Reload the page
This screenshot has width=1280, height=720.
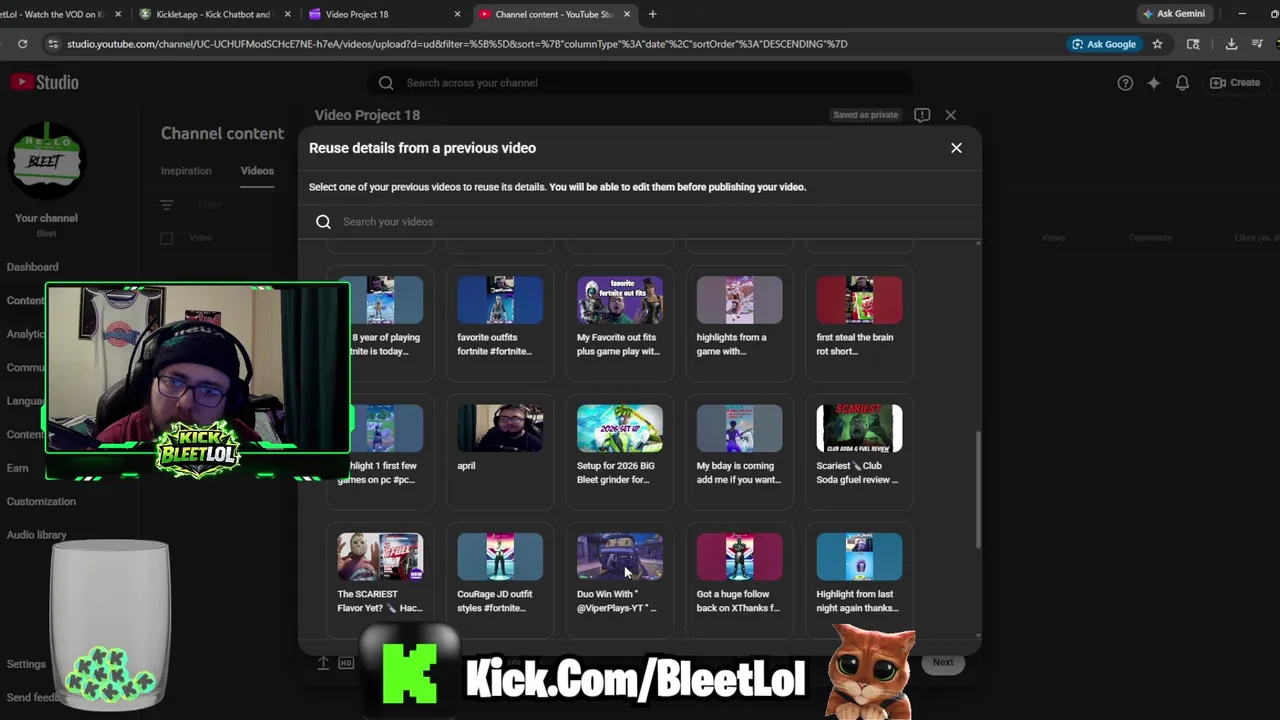(x=22, y=44)
